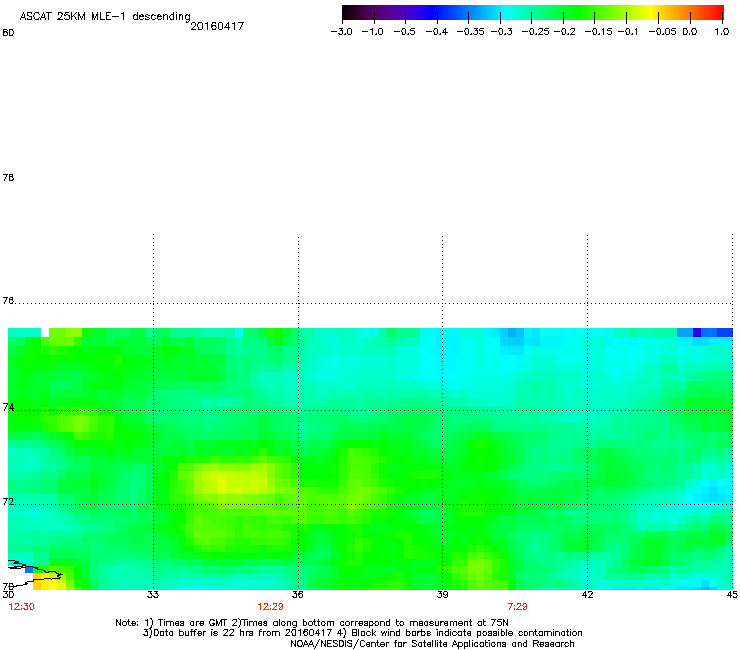Click the 45 longitude axis label

pos(732,595)
